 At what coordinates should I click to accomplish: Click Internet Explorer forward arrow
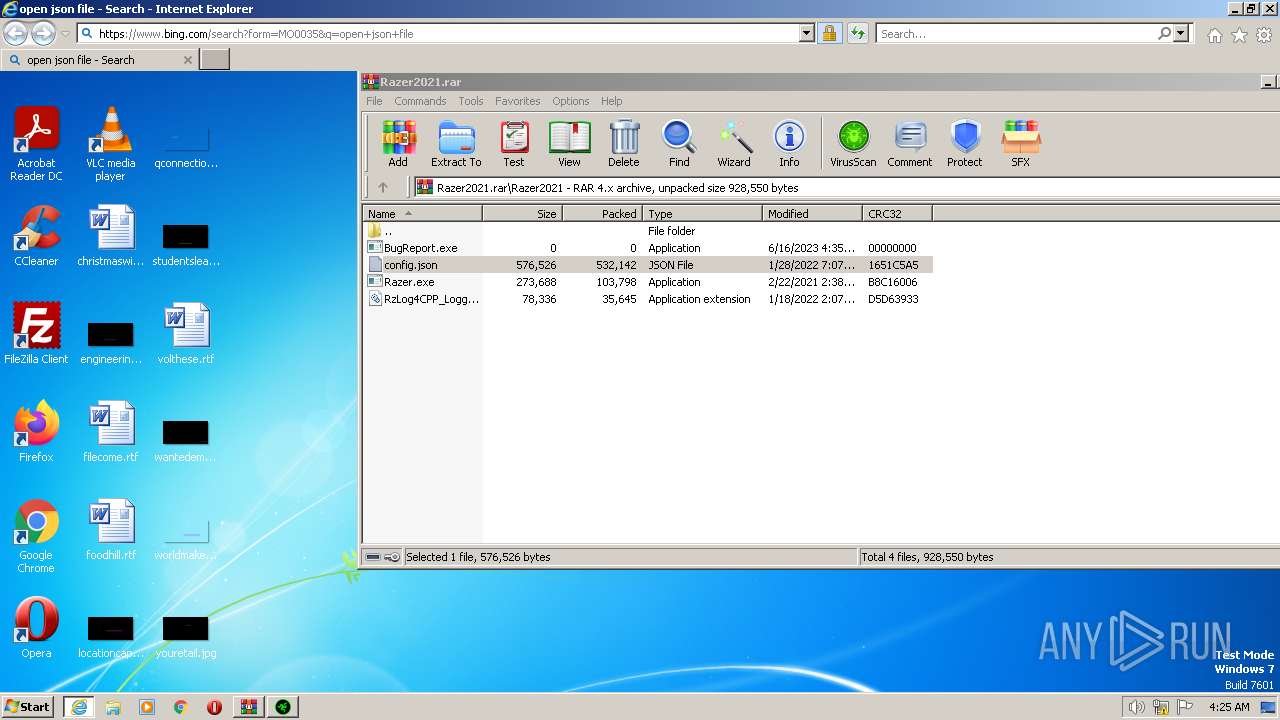tap(43, 33)
